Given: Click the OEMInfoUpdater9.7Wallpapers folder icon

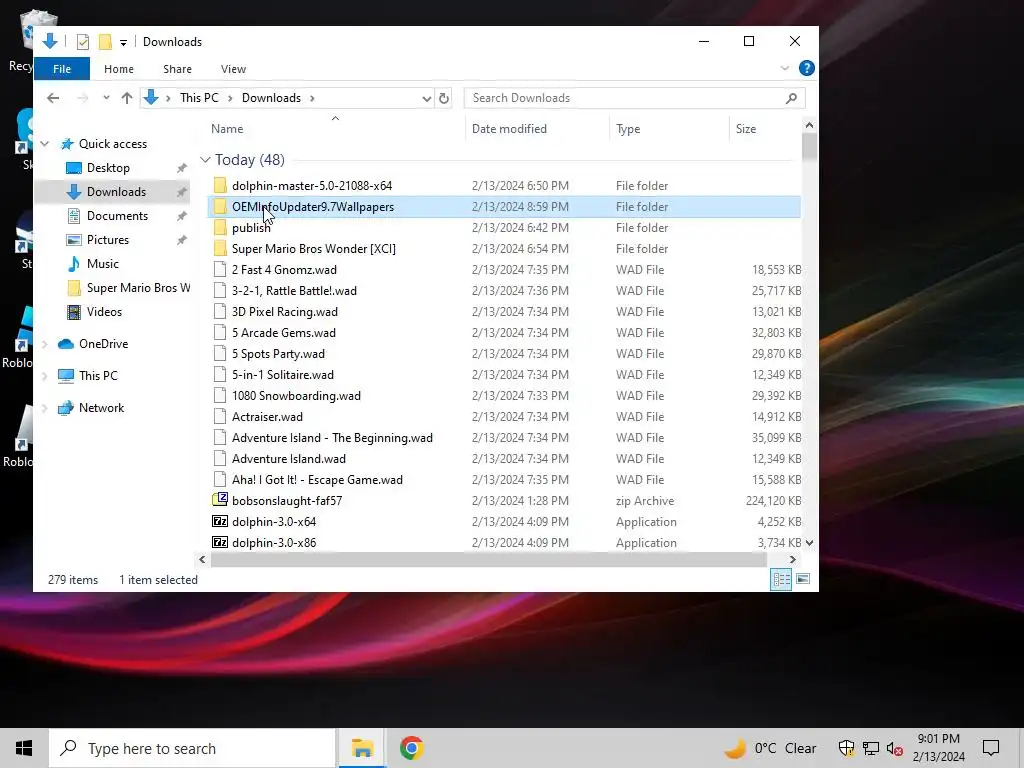Looking at the screenshot, I should (220, 207).
